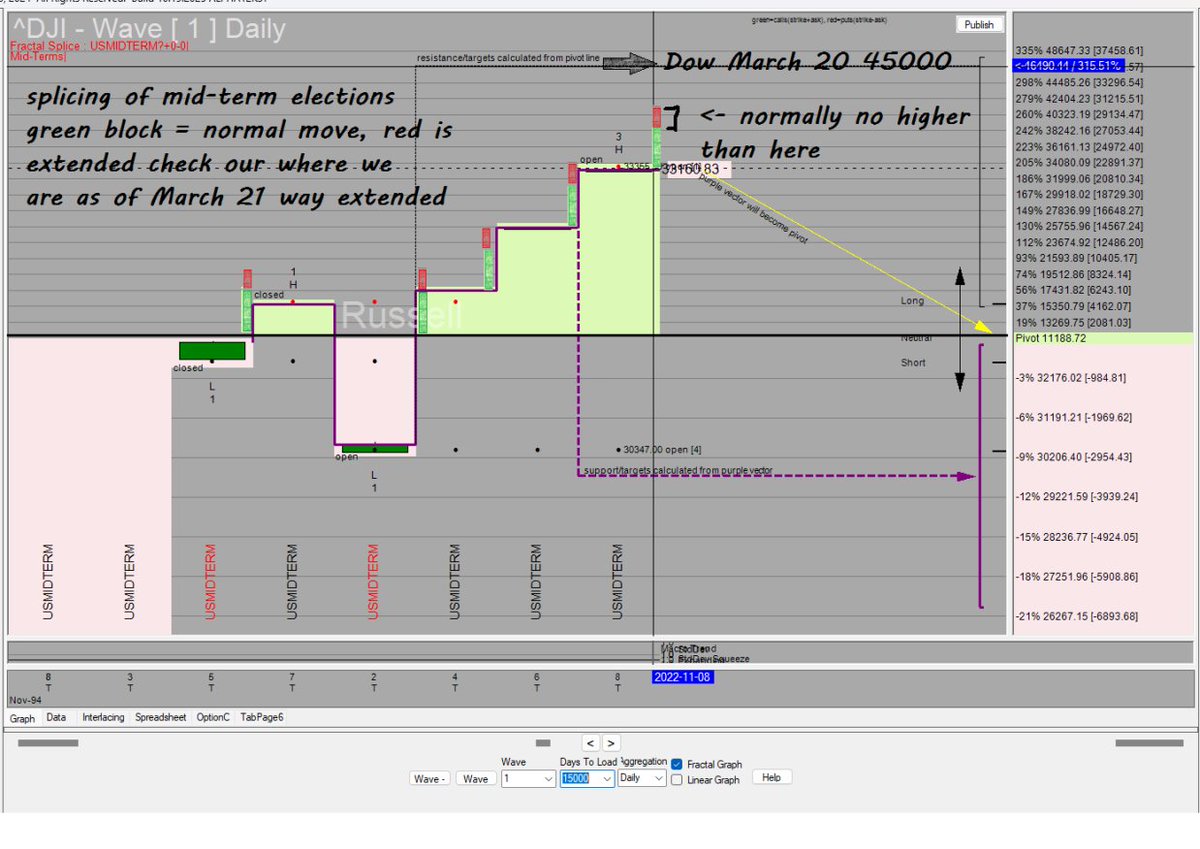Click the 'Wave -' button
The width and height of the screenshot is (1200, 849).
[430, 778]
